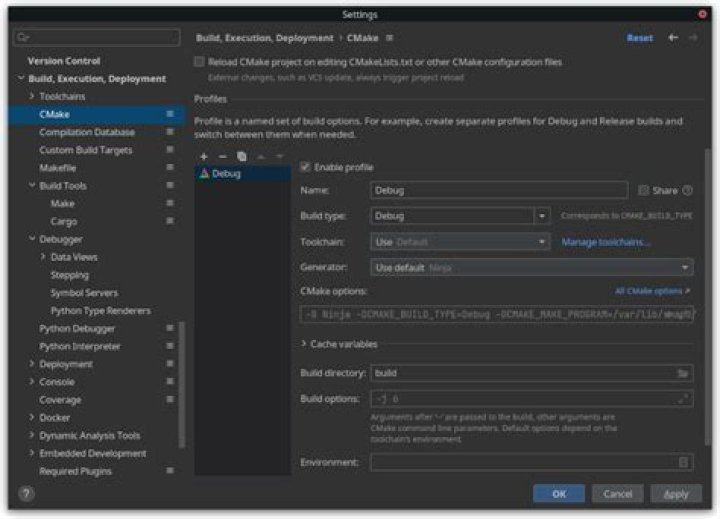Viewport: 720px width, 519px height.
Task: Click project icon on Python Interpreter row
Action: click(170, 346)
